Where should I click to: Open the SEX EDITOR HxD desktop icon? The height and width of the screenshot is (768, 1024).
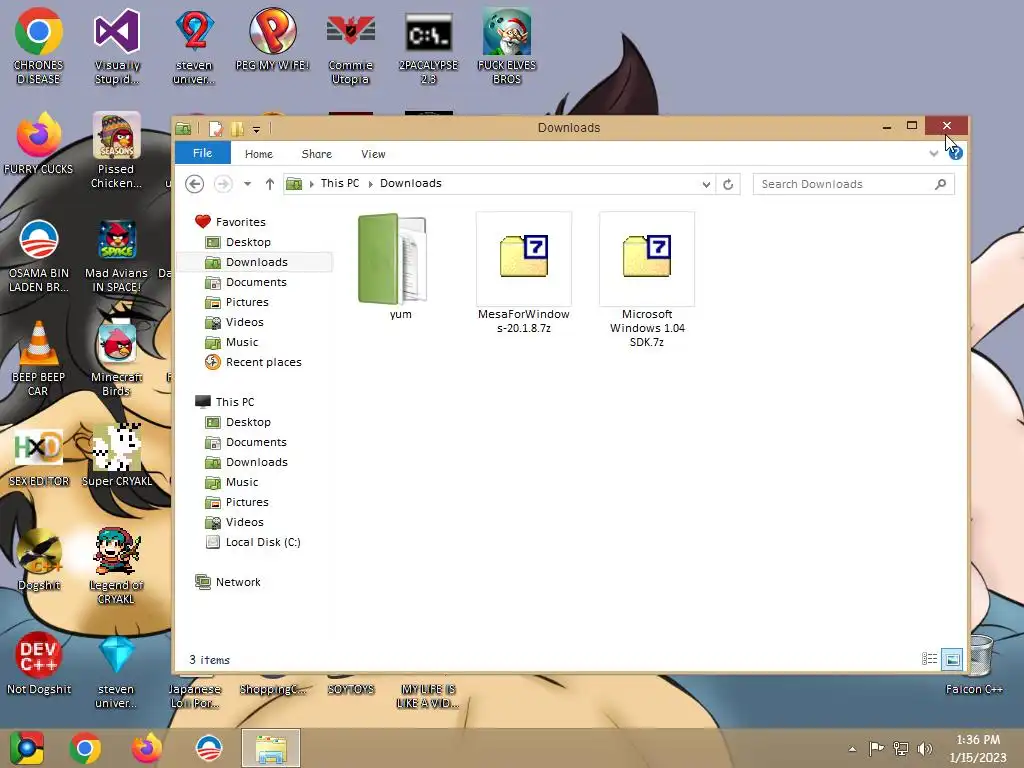(39, 456)
